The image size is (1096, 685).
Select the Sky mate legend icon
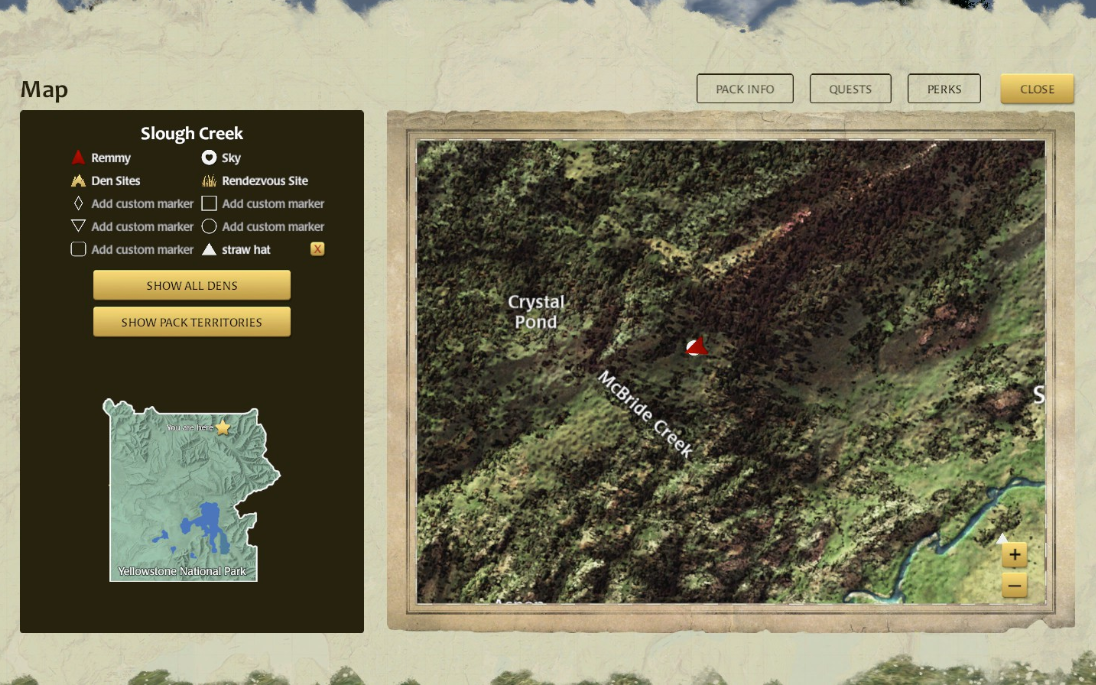209,157
